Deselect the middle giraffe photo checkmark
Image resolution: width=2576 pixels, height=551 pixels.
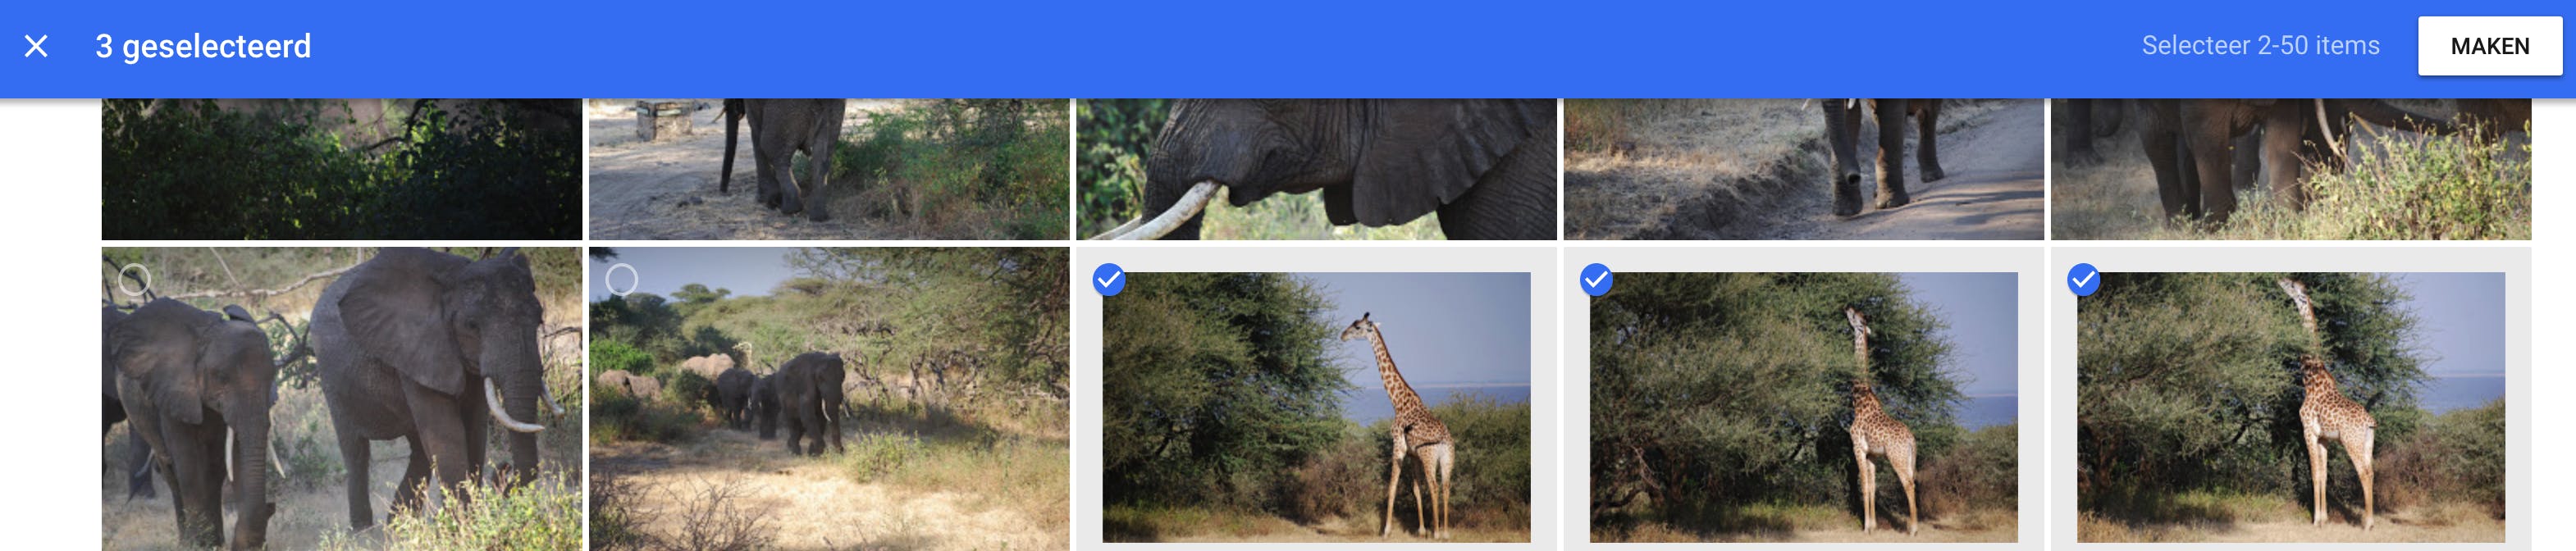pyautogui.click(x=1596, y=280)
